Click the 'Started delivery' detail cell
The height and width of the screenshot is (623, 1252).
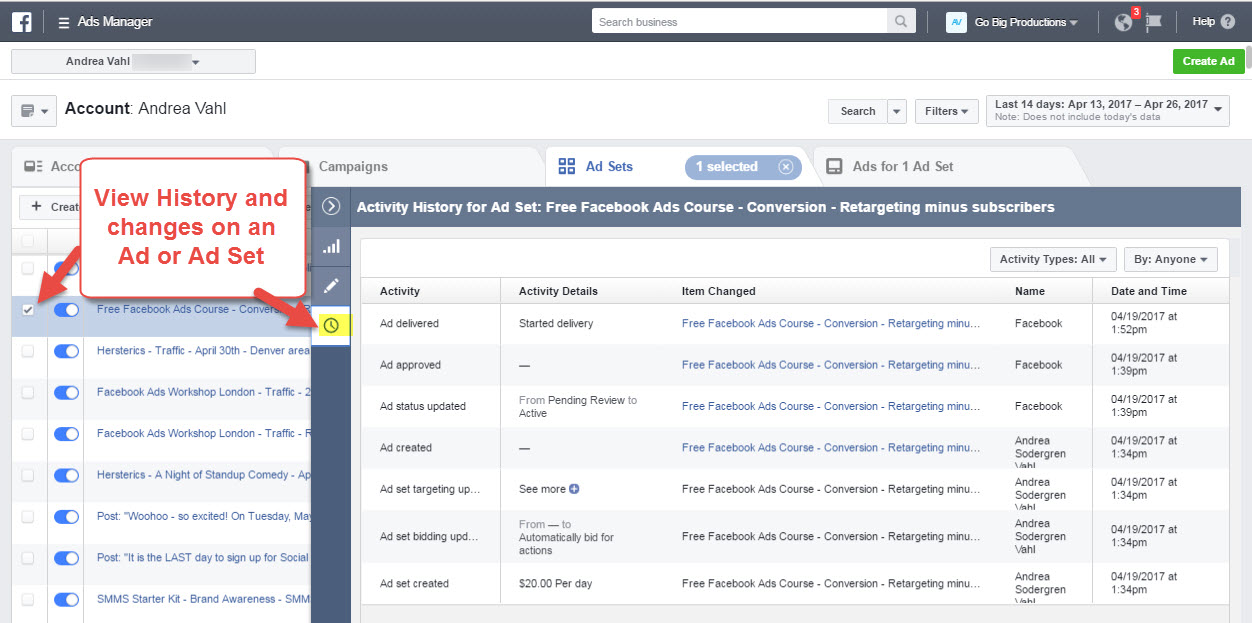tap(556, 324)
